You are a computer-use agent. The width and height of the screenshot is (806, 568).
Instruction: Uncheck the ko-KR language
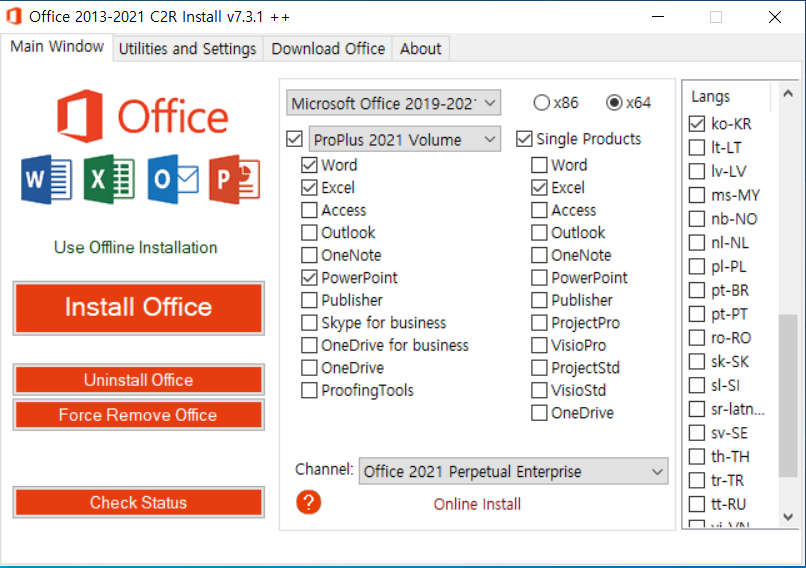(697, 124)
